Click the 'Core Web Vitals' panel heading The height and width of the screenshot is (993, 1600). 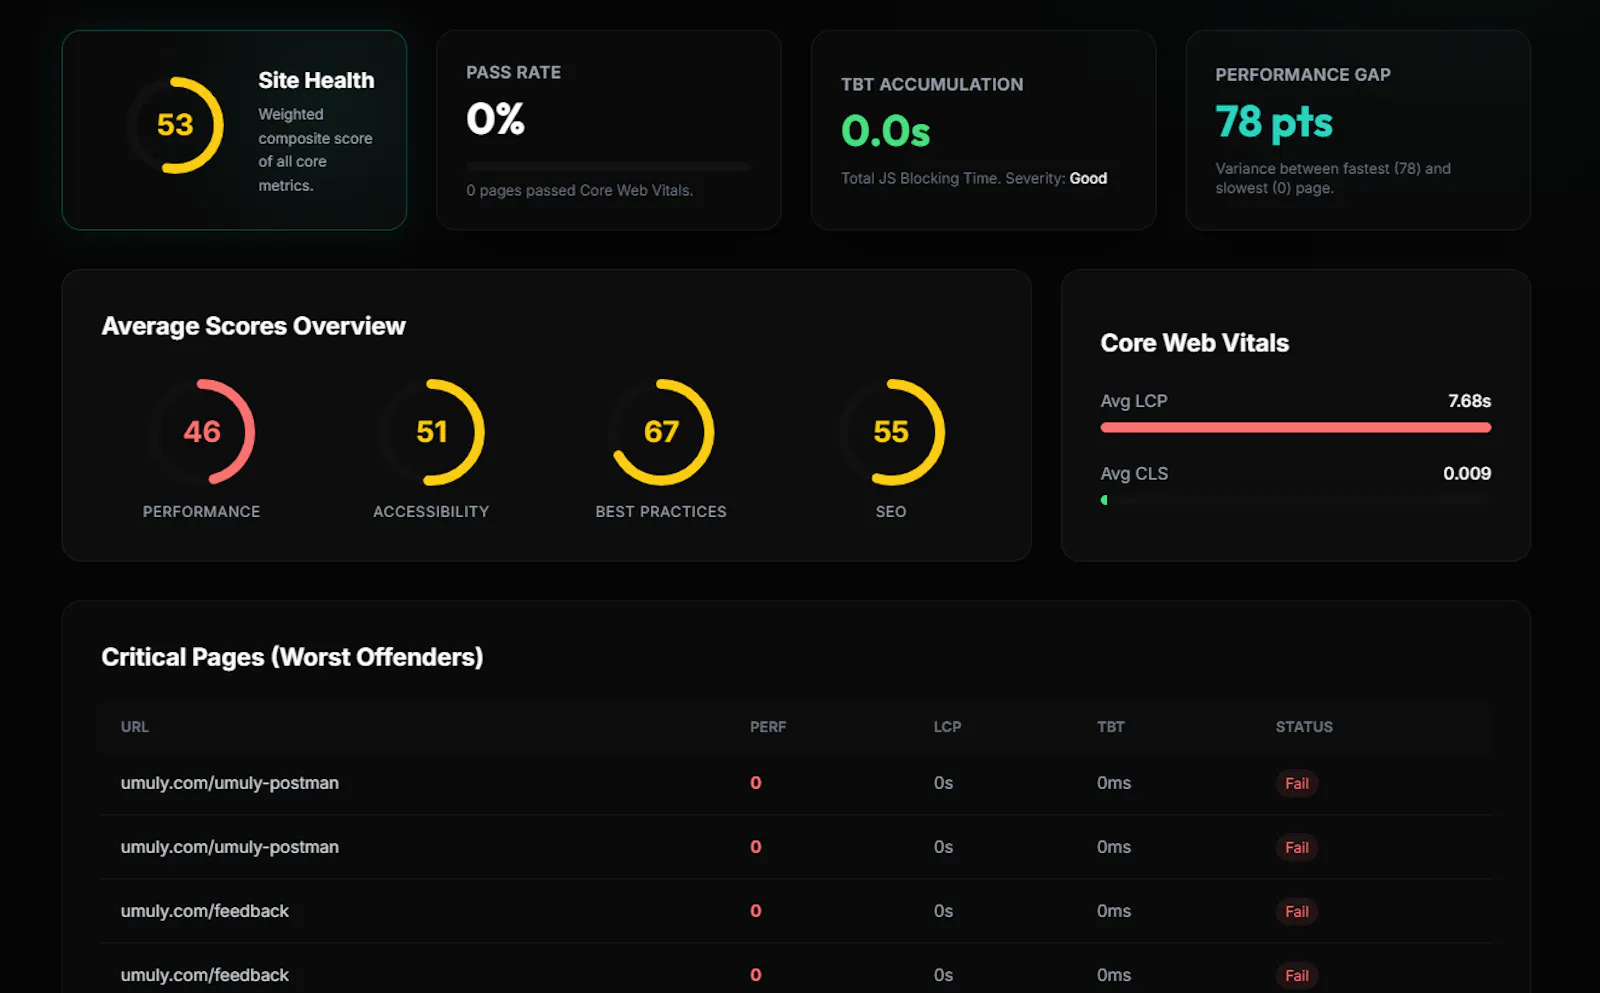(1194, 343)
